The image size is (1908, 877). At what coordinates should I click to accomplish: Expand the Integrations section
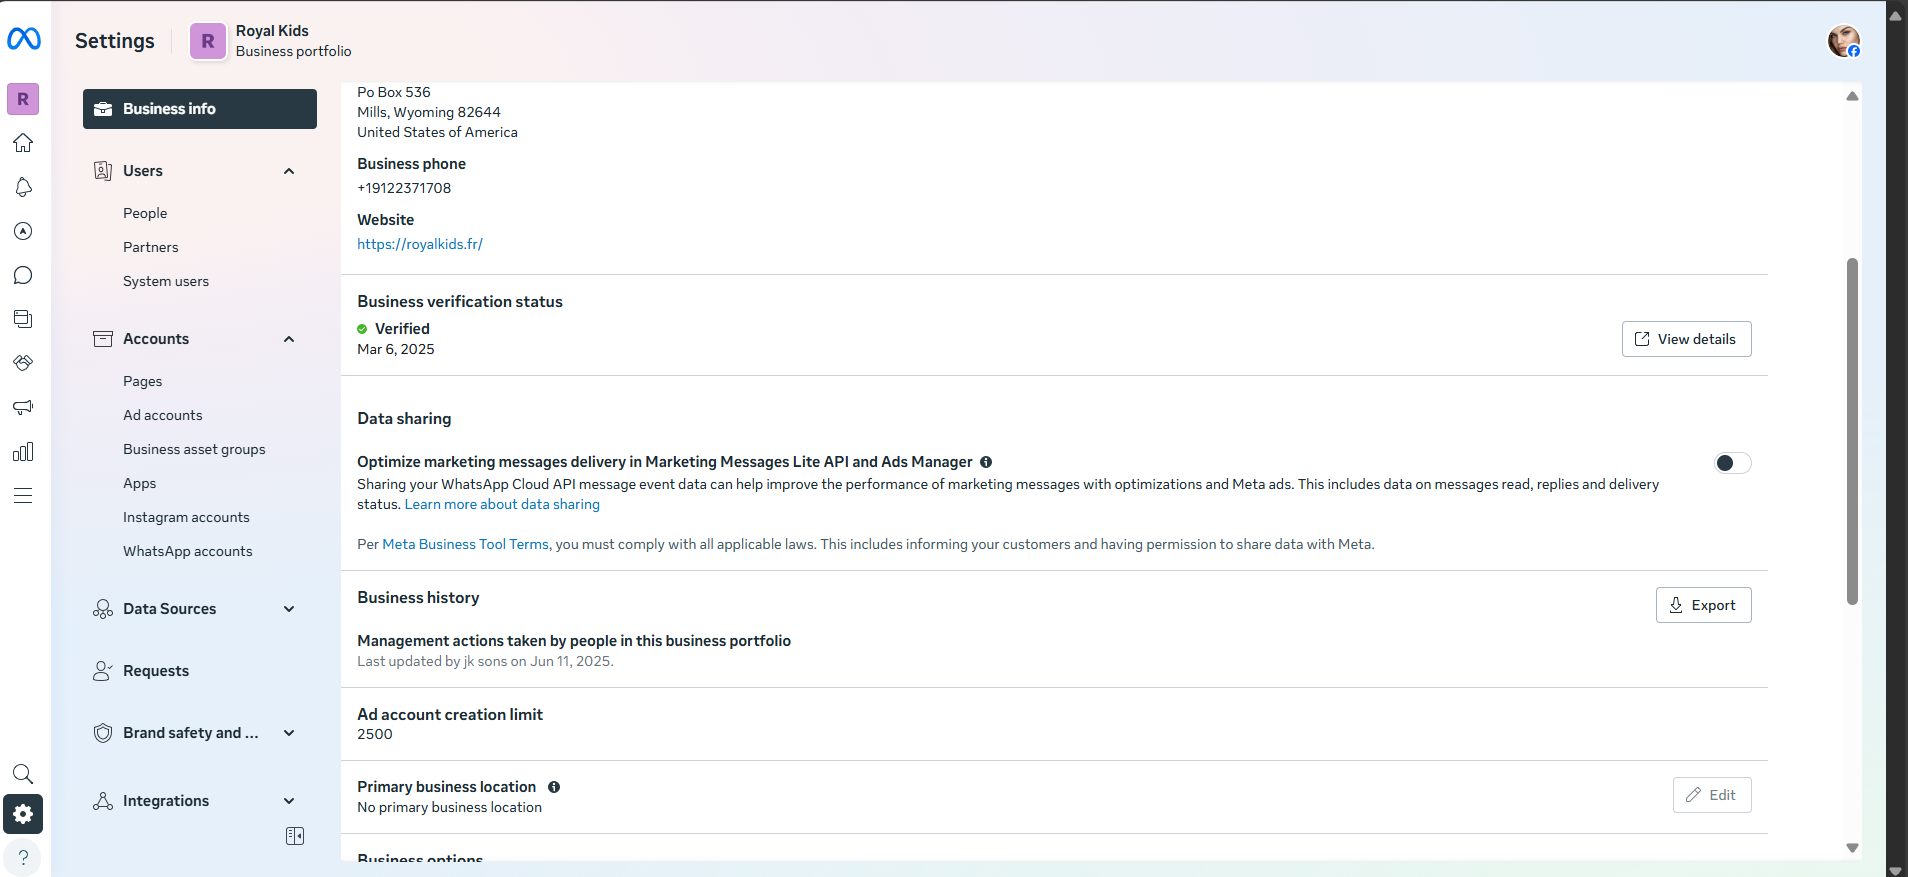click(289, 801)
